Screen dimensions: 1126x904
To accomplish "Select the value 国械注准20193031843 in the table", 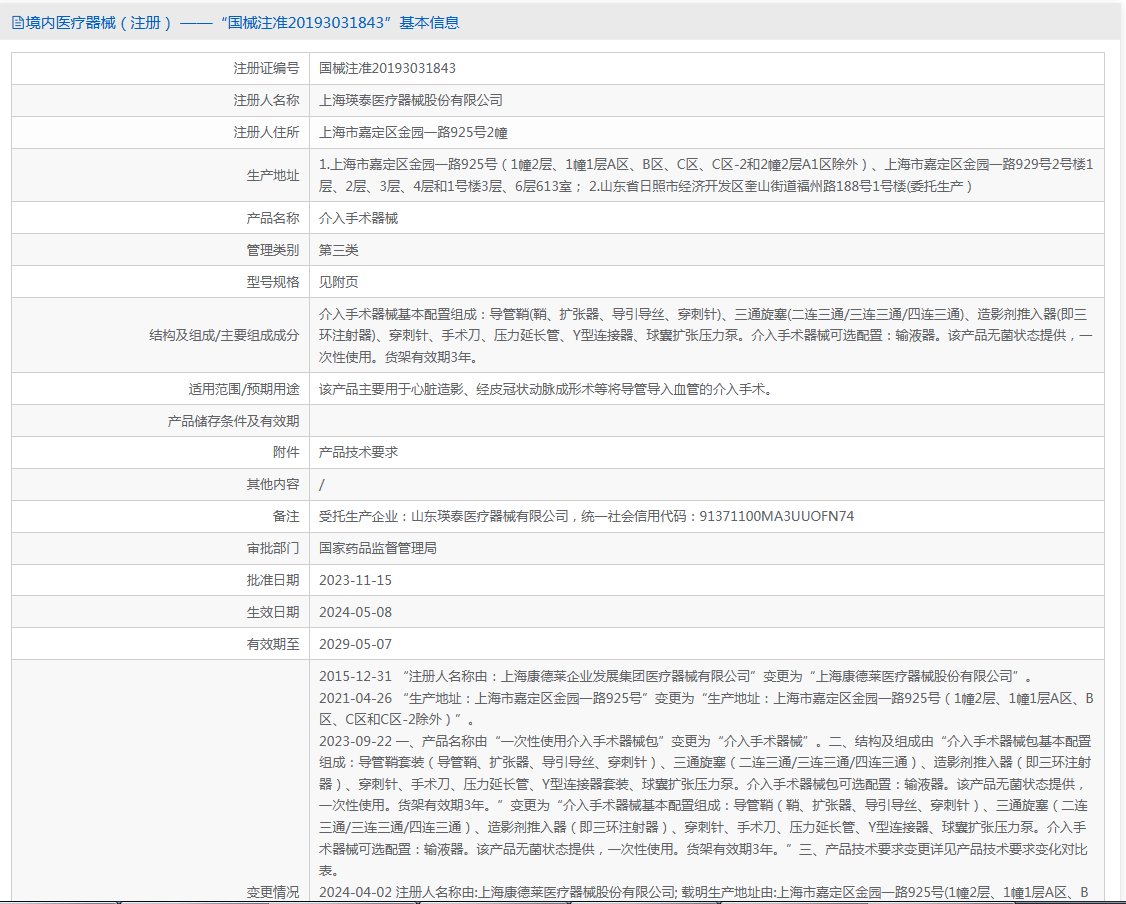I will click(x=387, y=68).
